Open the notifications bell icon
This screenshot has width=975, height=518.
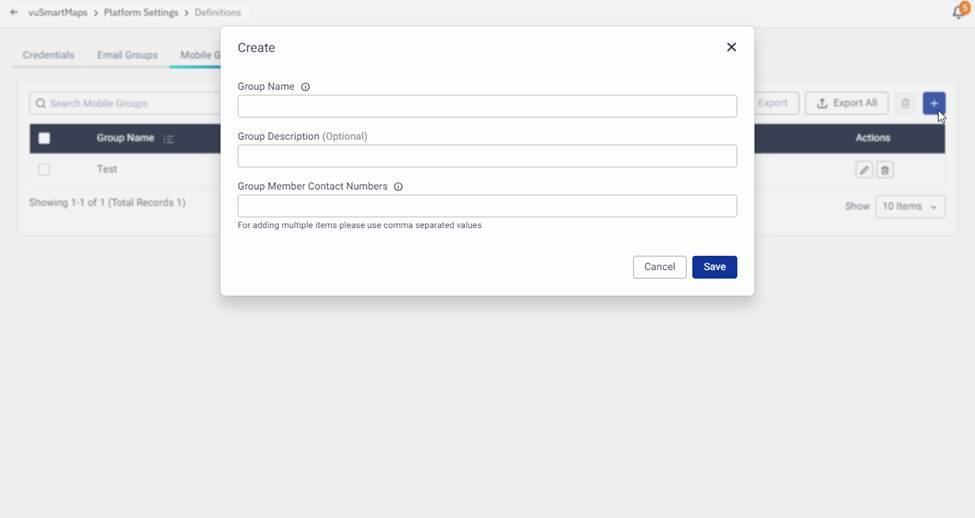(958, 12)
